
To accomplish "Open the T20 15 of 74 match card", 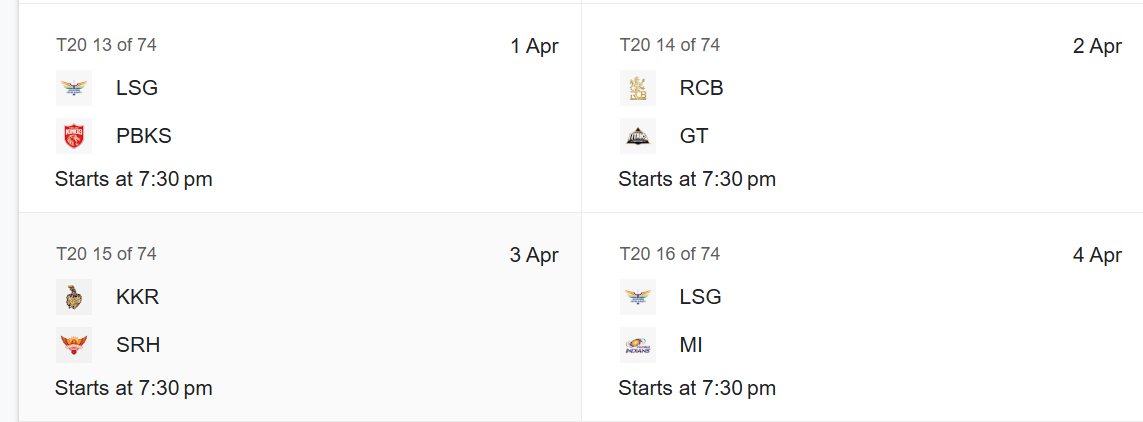I will point(300,317).
